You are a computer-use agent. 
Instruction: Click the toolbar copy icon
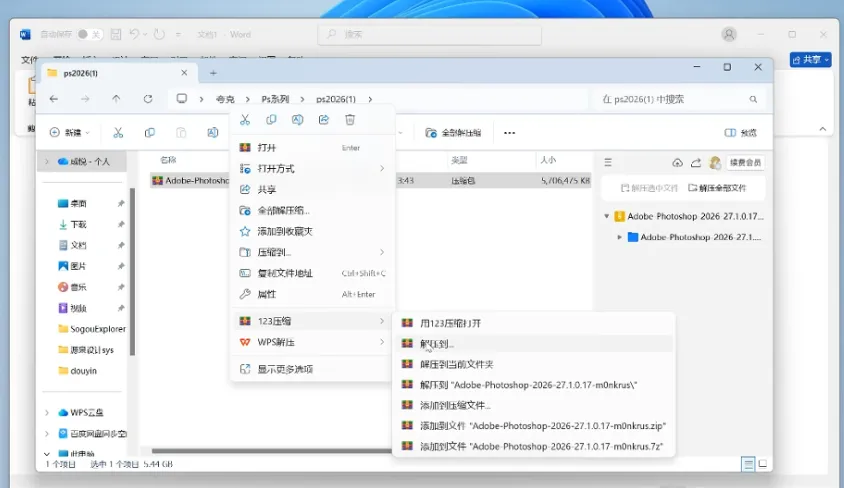(150, 132)
